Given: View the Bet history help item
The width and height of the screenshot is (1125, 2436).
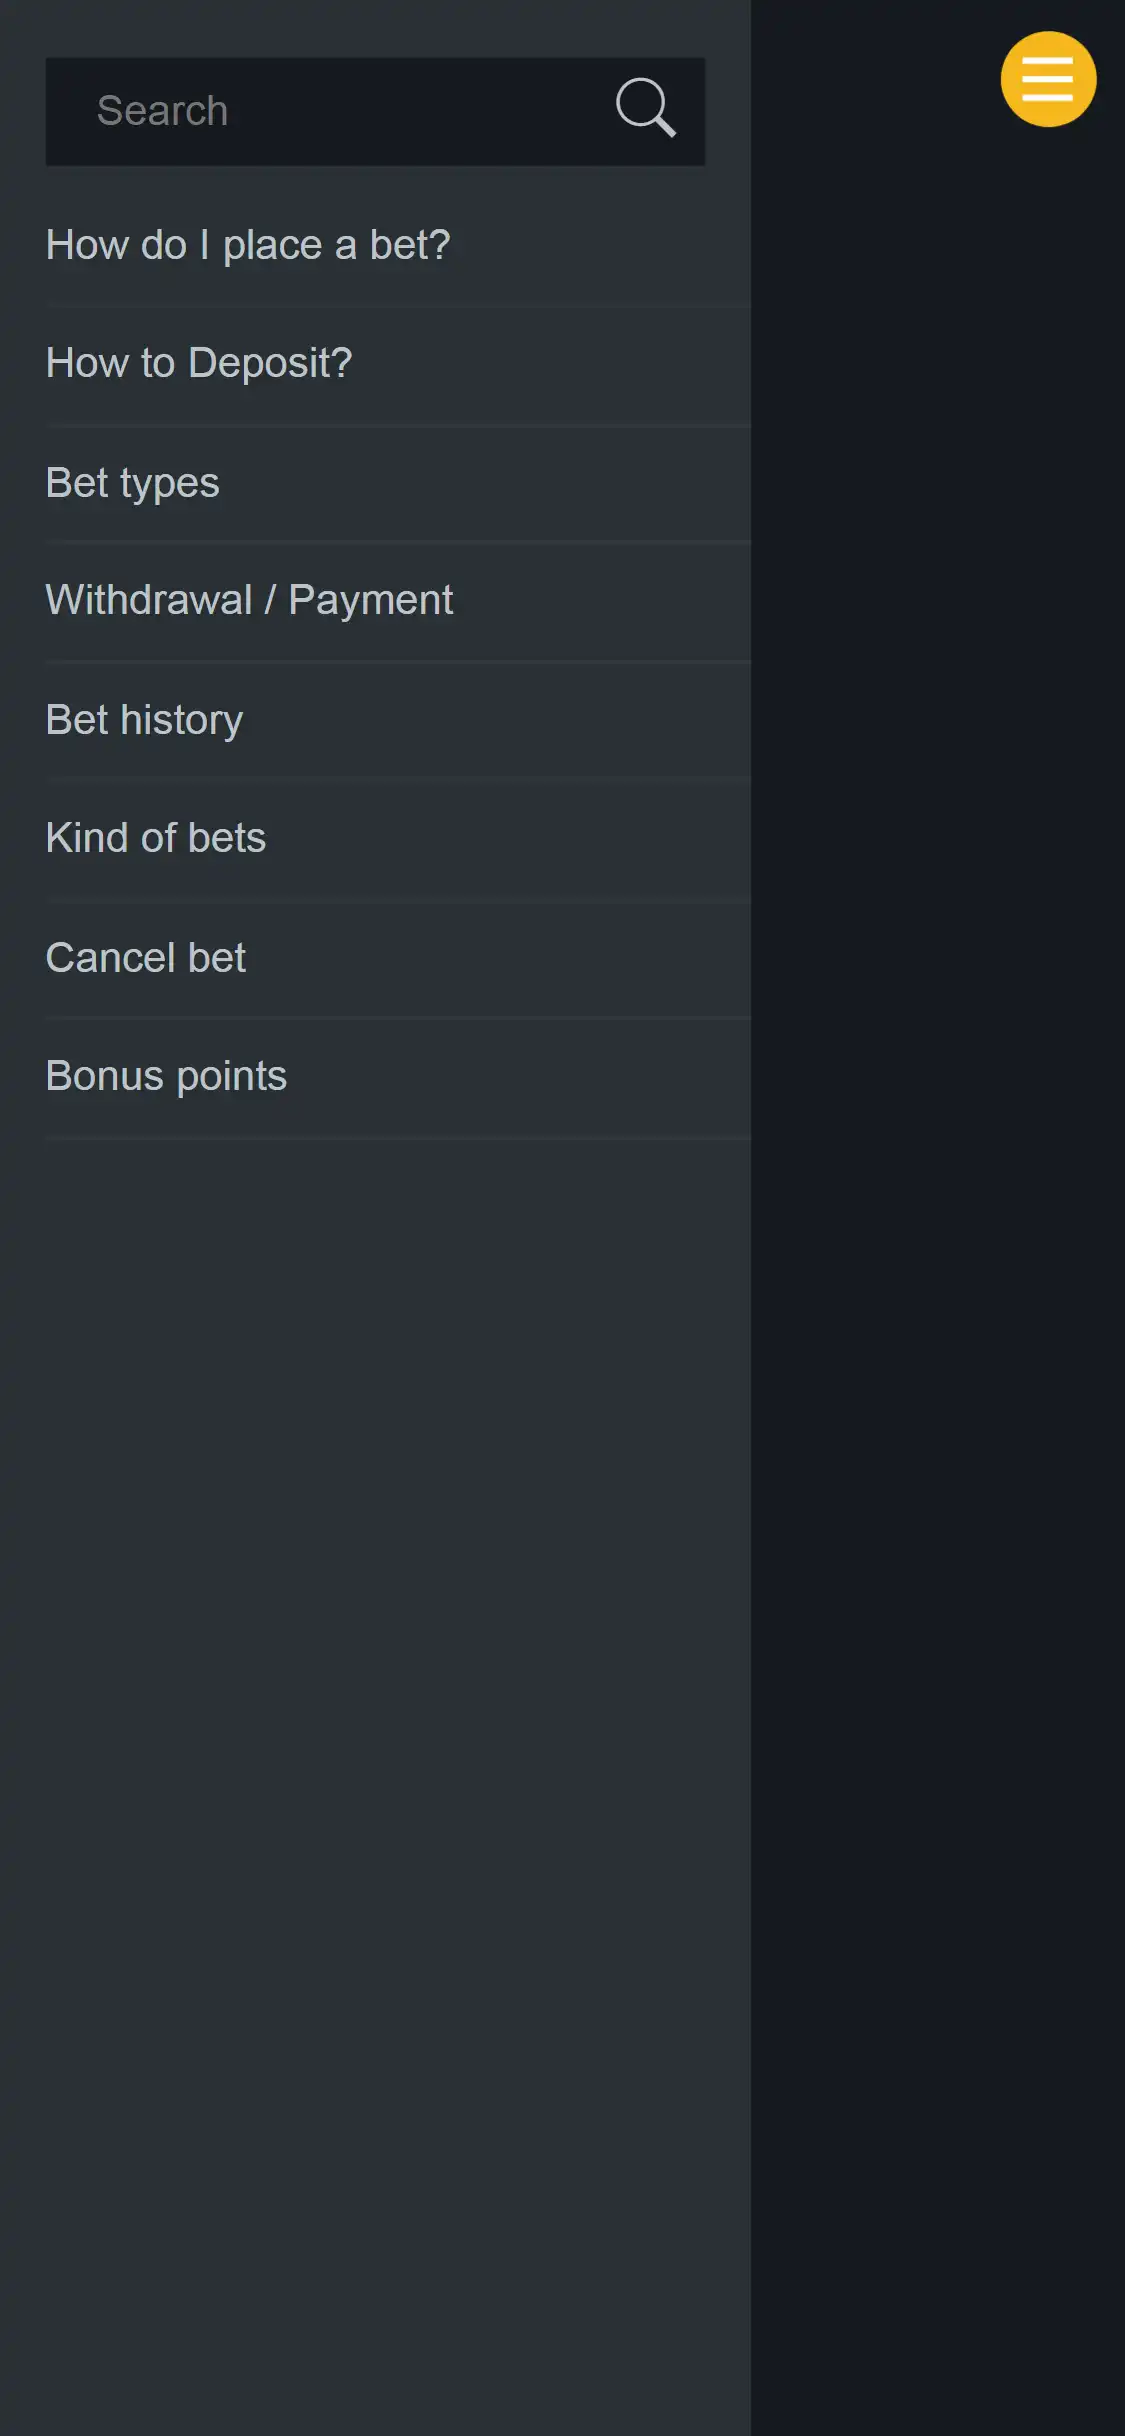Looking at the screenshot, I should pyautogui.click(x=145, y=720).
